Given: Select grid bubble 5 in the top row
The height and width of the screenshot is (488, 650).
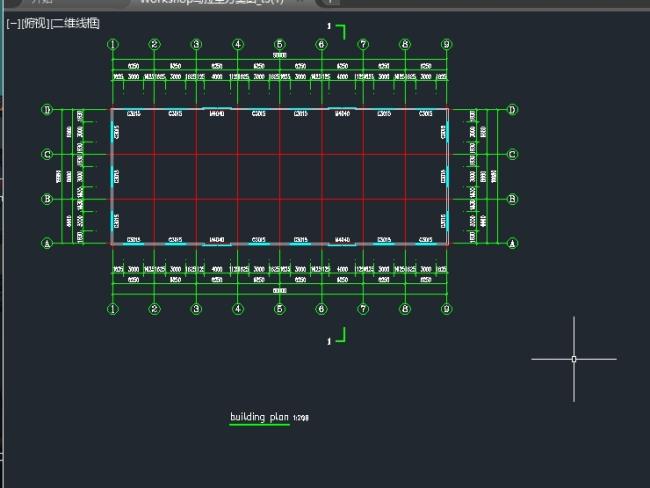Looking at the screenshot, I should (x=280, y=44).
